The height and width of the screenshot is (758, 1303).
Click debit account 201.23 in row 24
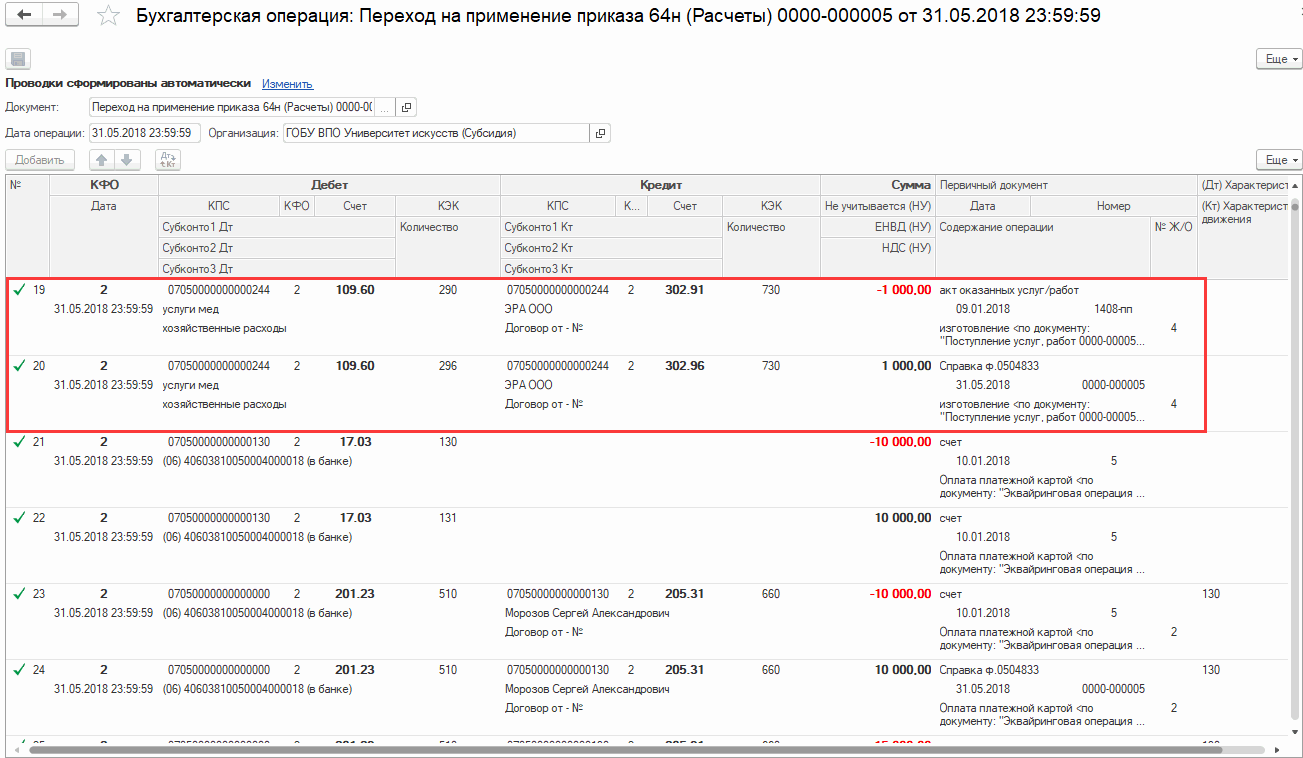(355, 670)
